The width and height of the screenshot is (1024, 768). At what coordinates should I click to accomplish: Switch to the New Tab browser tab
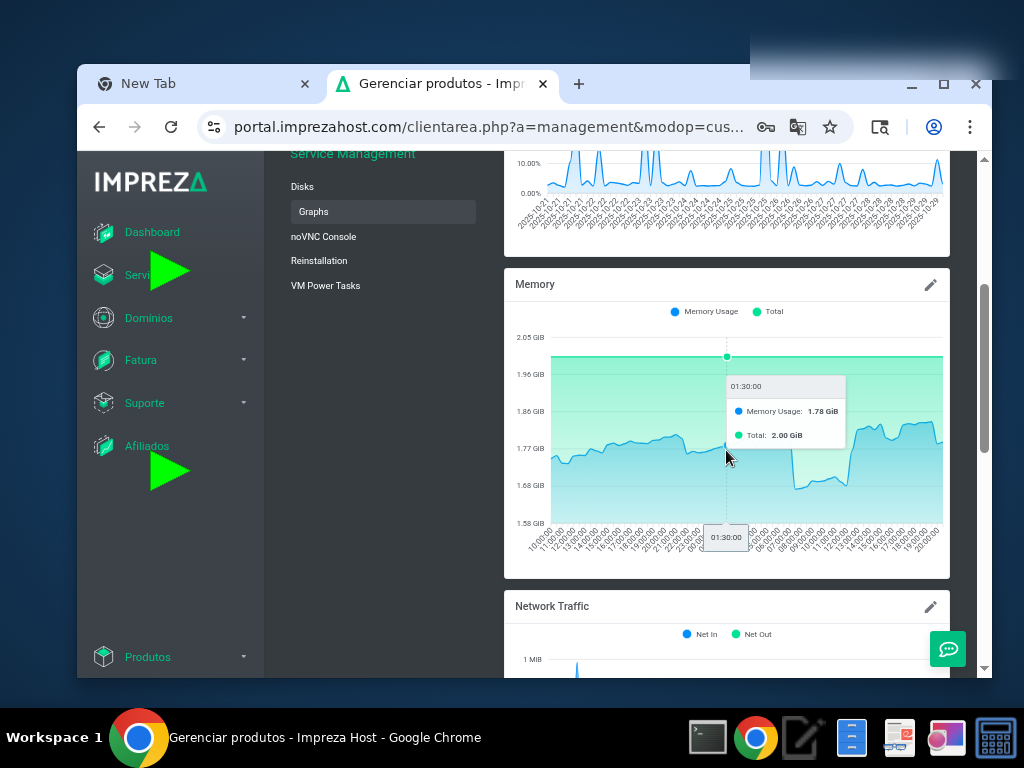click(202, 84)
